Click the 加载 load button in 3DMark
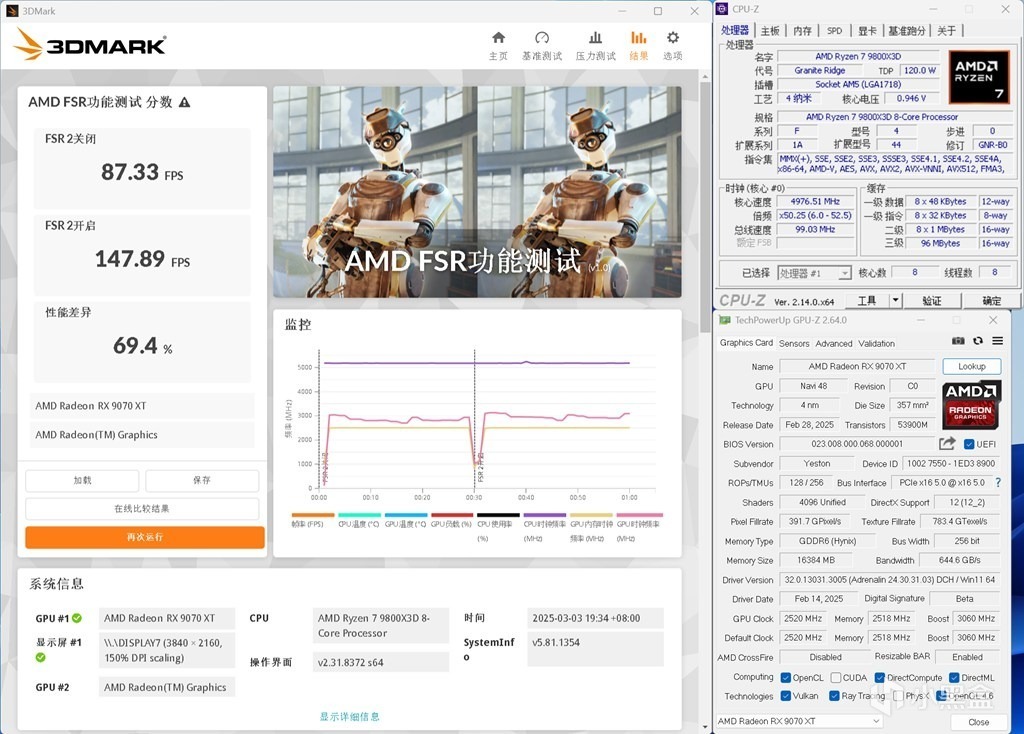Image resolution: width=1024 pixels, height=734 pixels. click(x=82, y=481)
